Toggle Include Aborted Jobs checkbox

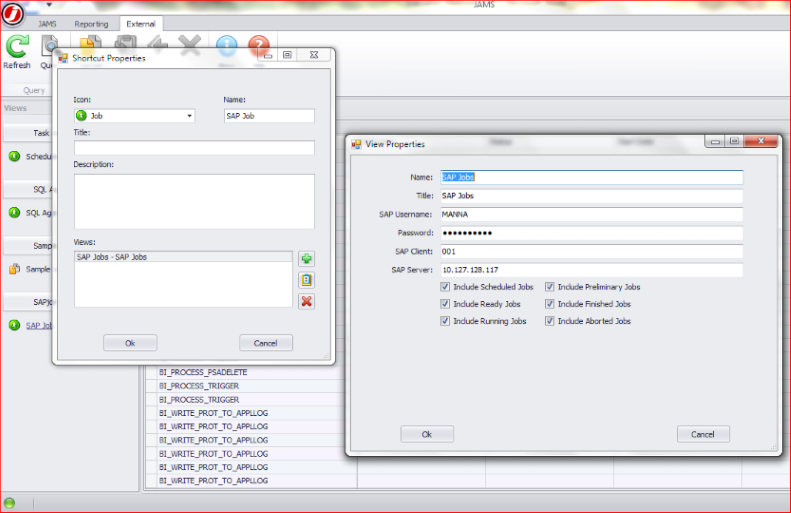[x=549, y=321]
